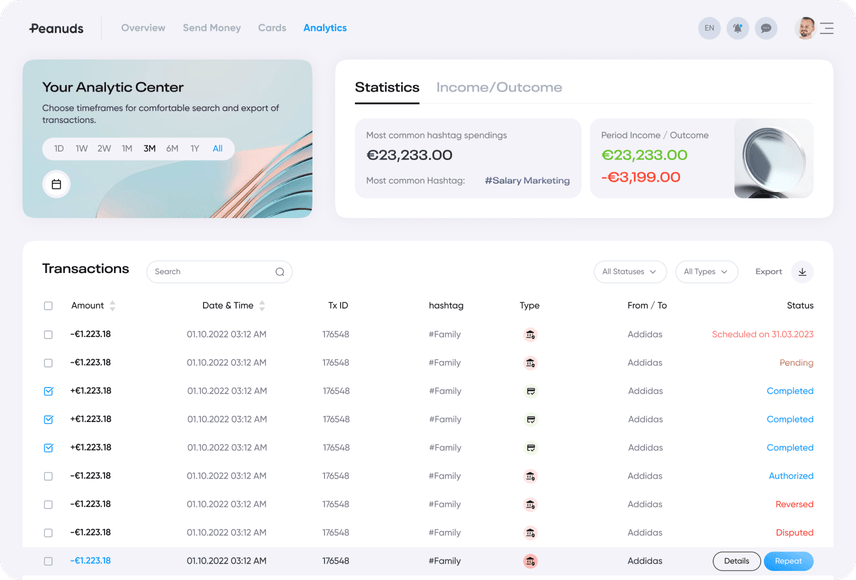Open the notifications bell icon

737,28
